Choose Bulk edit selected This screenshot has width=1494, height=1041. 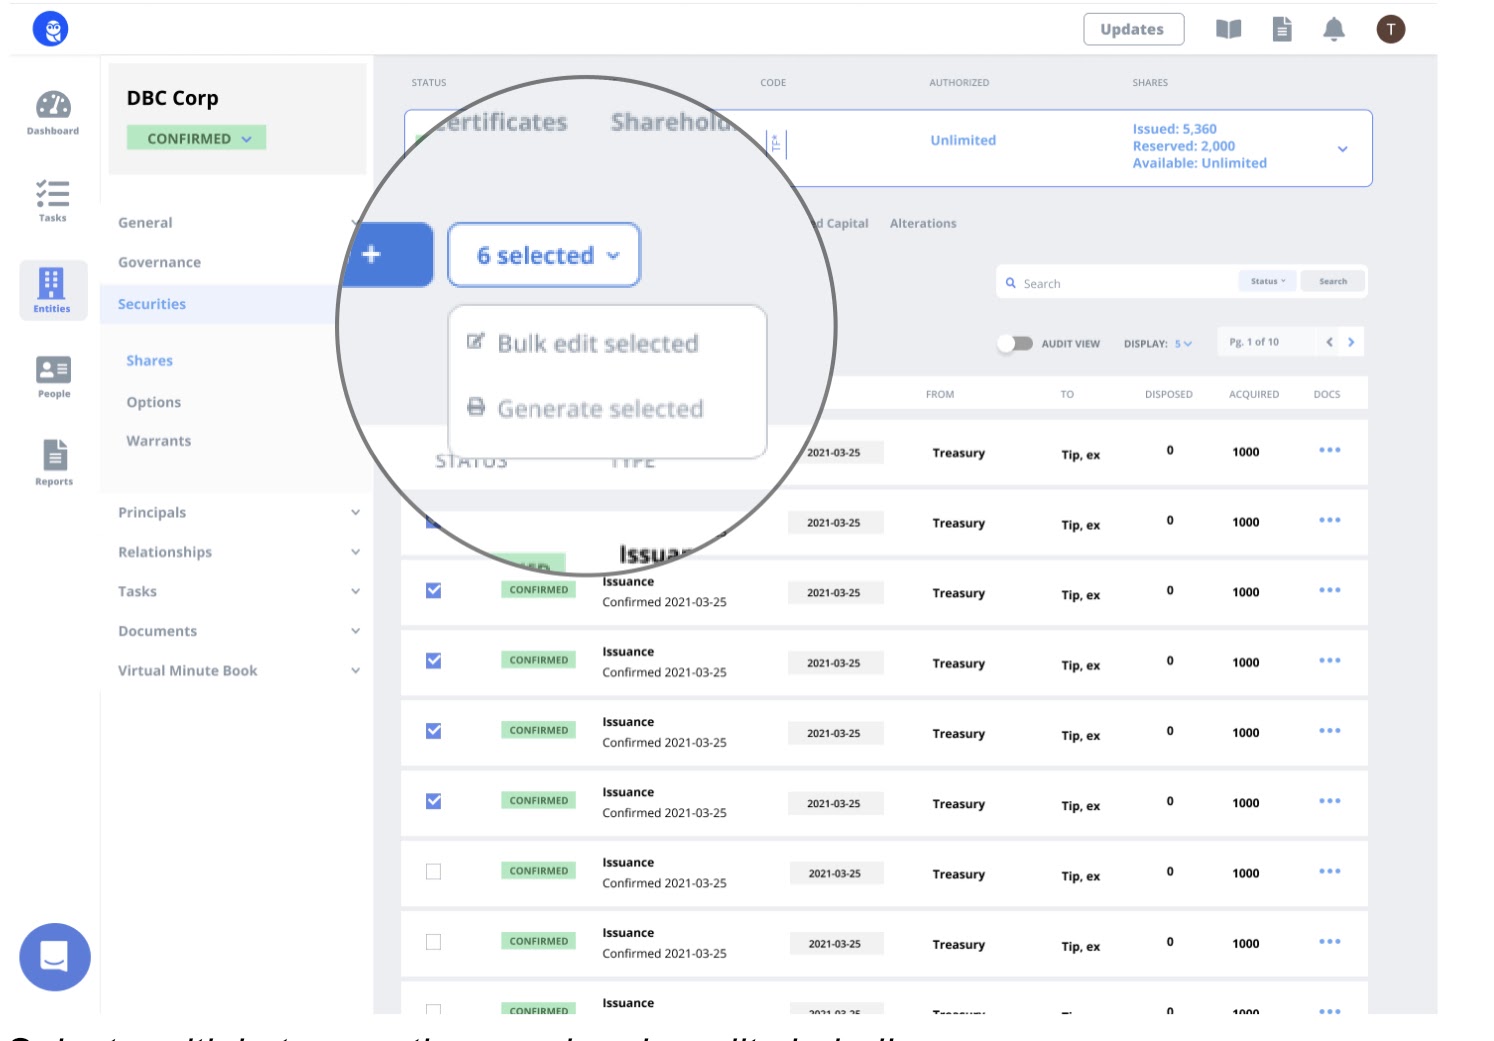pyautogui.click(x=597, y=344)
